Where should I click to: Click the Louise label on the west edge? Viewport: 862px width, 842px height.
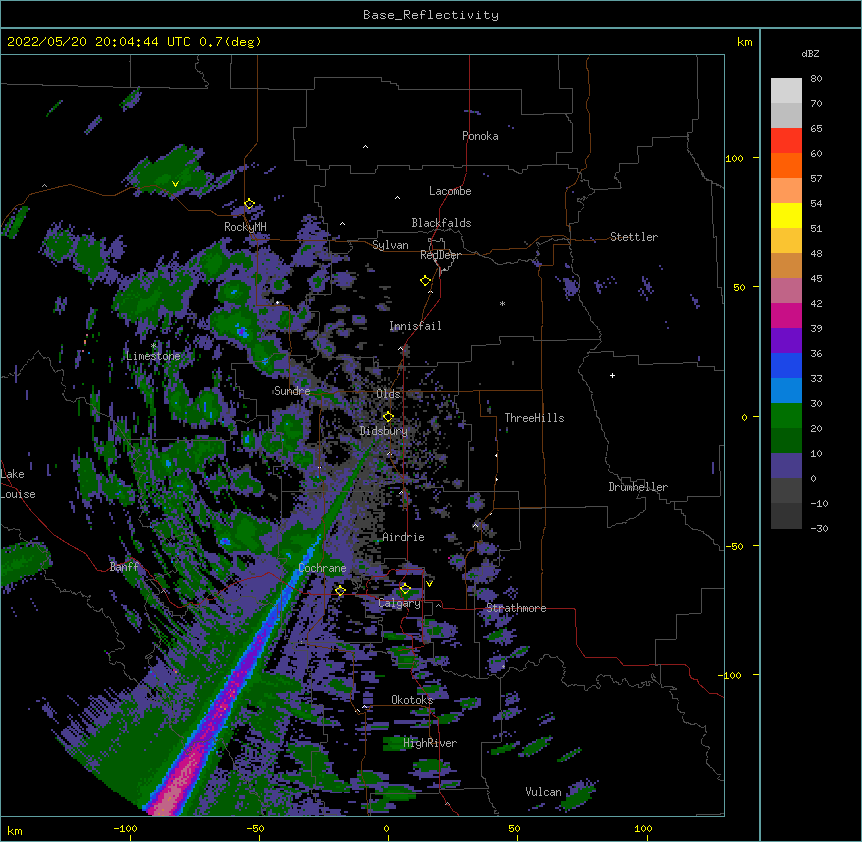18,494
